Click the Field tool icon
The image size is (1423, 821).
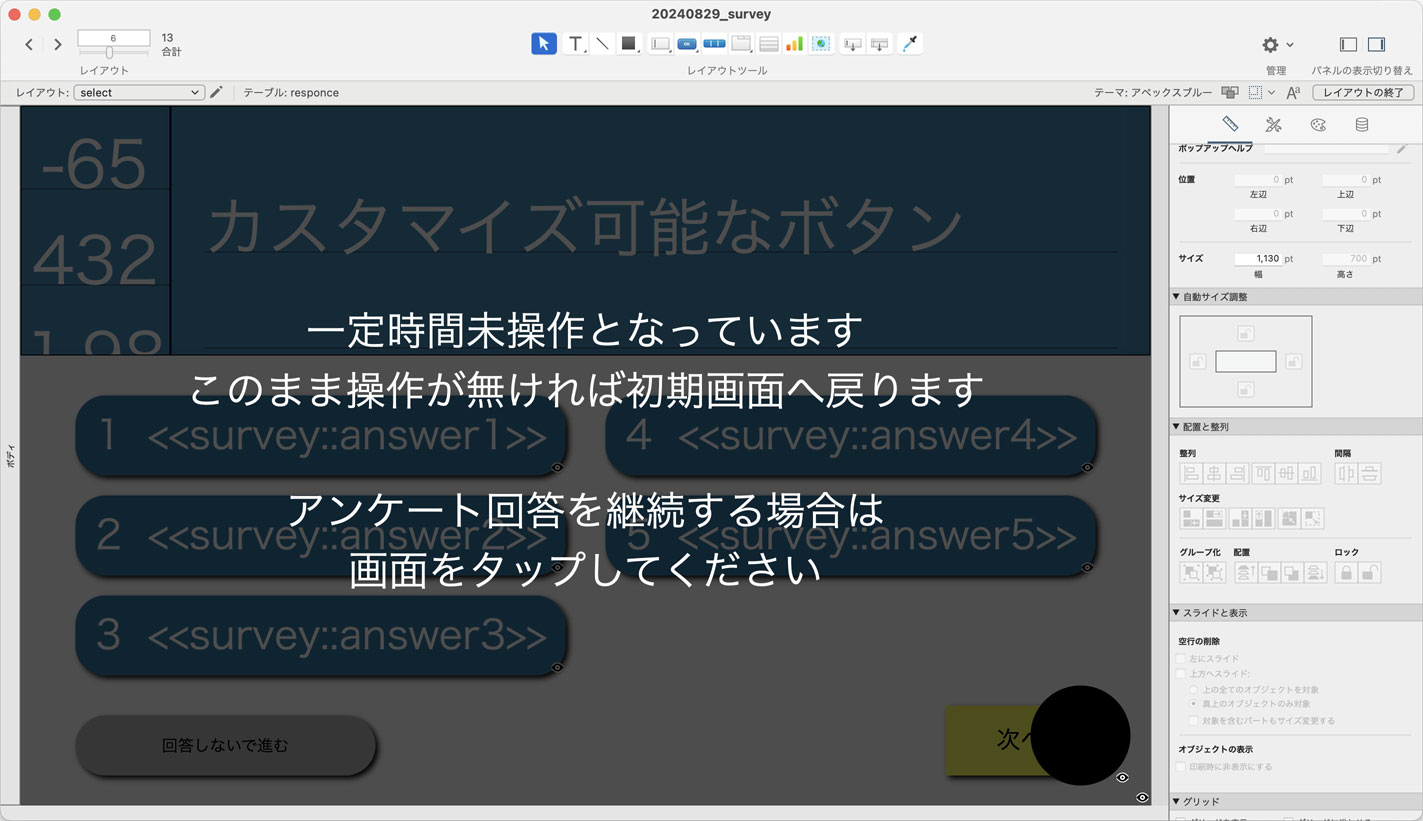point(853,43)
